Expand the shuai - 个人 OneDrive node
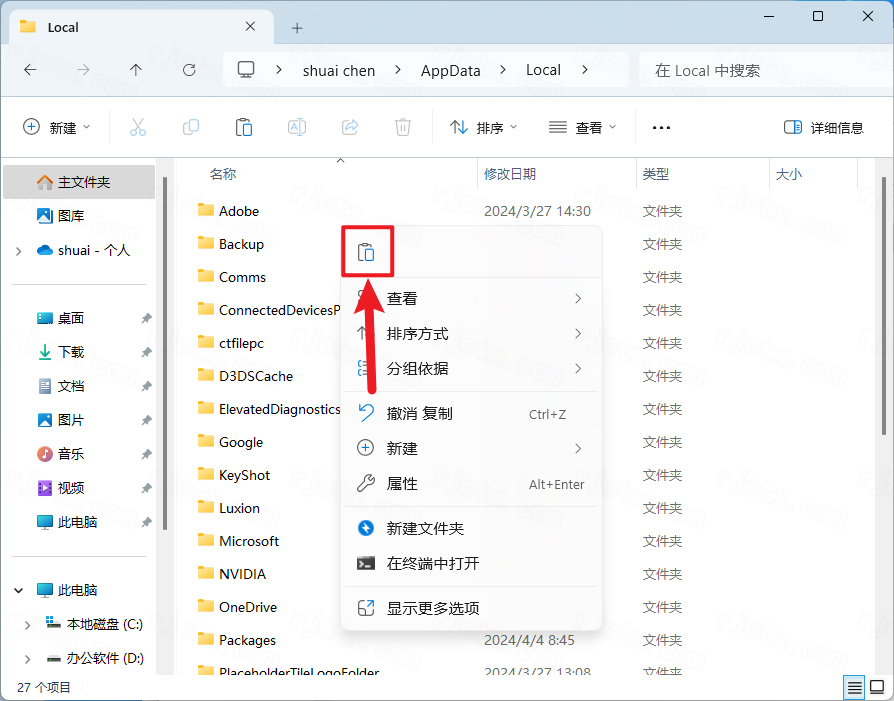Screen dimensions: 894x701 click(19, 251)
